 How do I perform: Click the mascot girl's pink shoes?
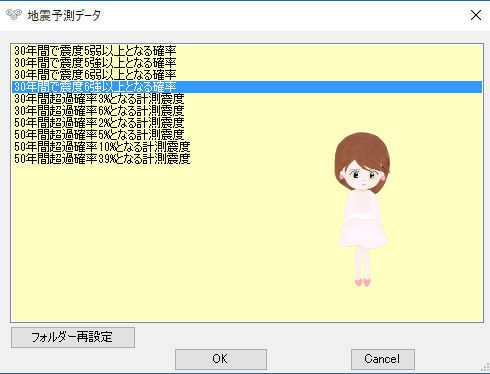(x=363, y=282)
